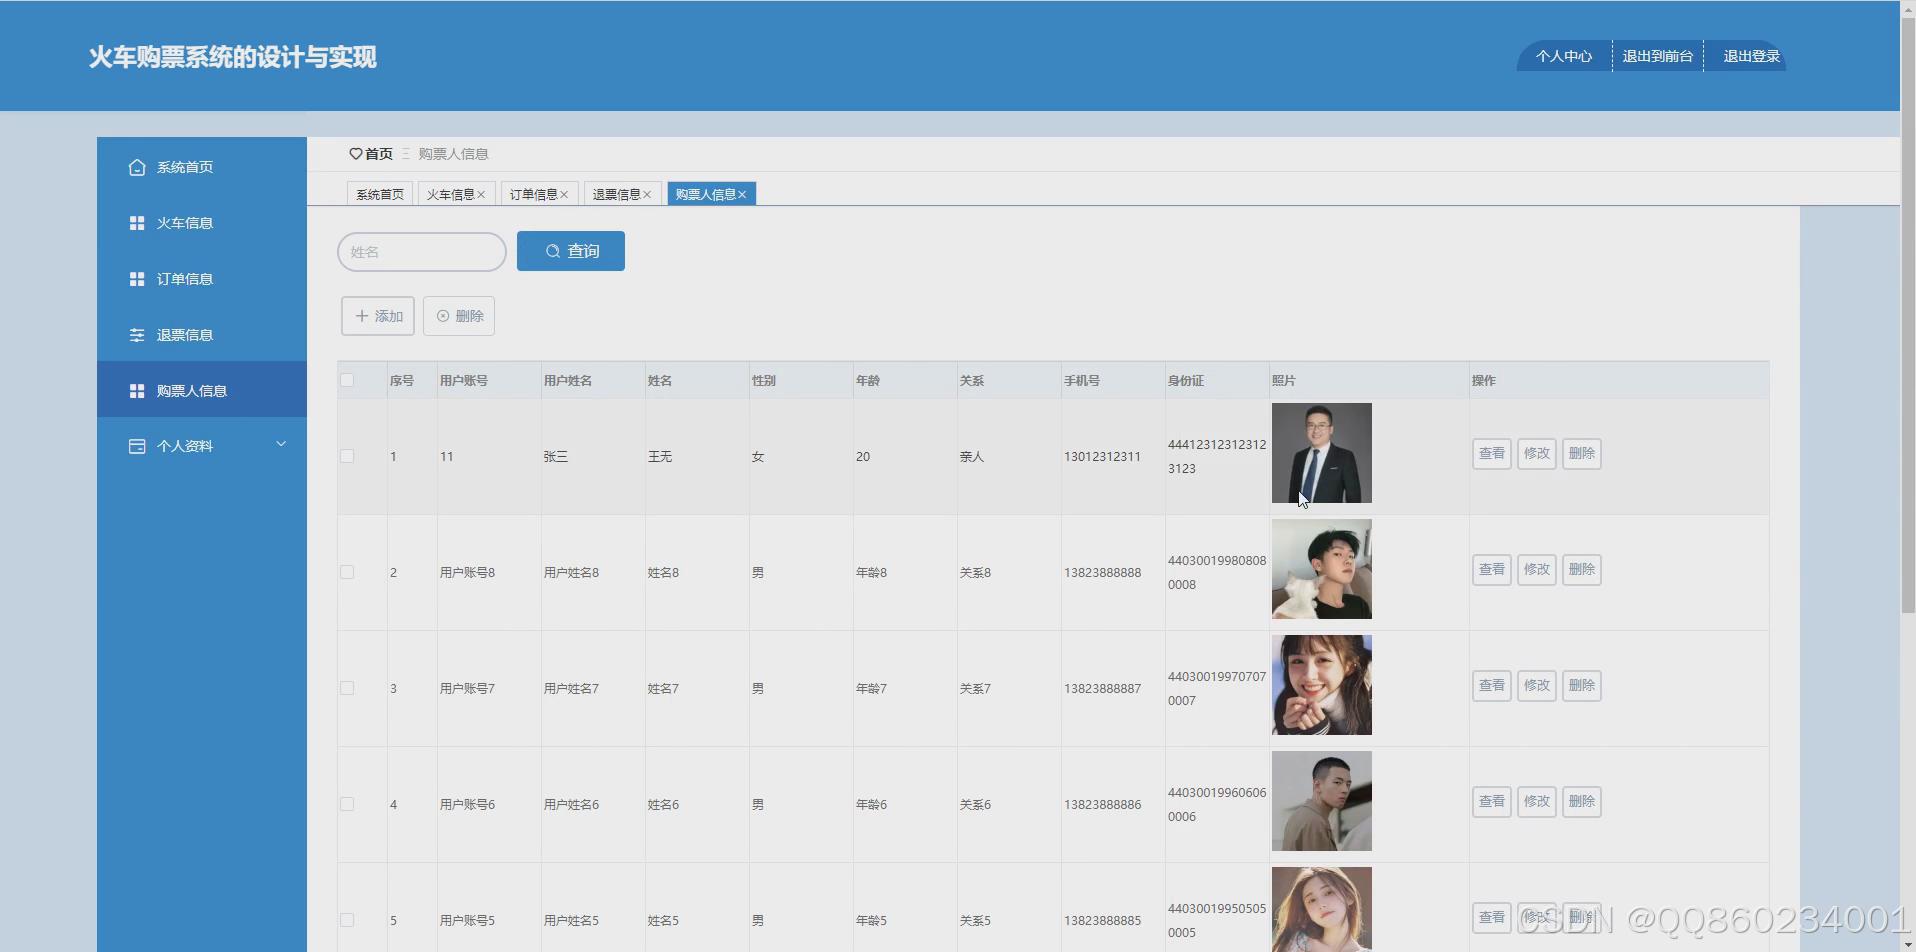Image resolution: width=1916 pixels, height=952 pixels.
Task: Click the 首页 breadcrumb link
Action: (379, 154)
